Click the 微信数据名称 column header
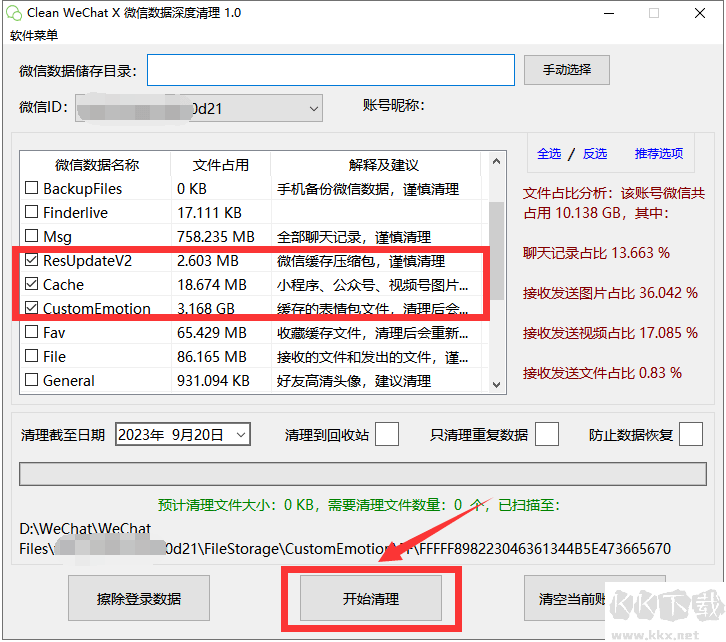The image size is (726, 642). (x=96, y=164)
